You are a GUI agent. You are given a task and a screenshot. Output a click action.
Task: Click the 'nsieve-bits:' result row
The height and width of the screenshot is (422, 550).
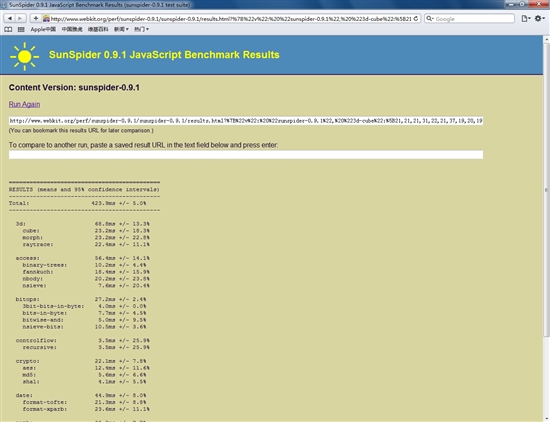tap(84, 327)
